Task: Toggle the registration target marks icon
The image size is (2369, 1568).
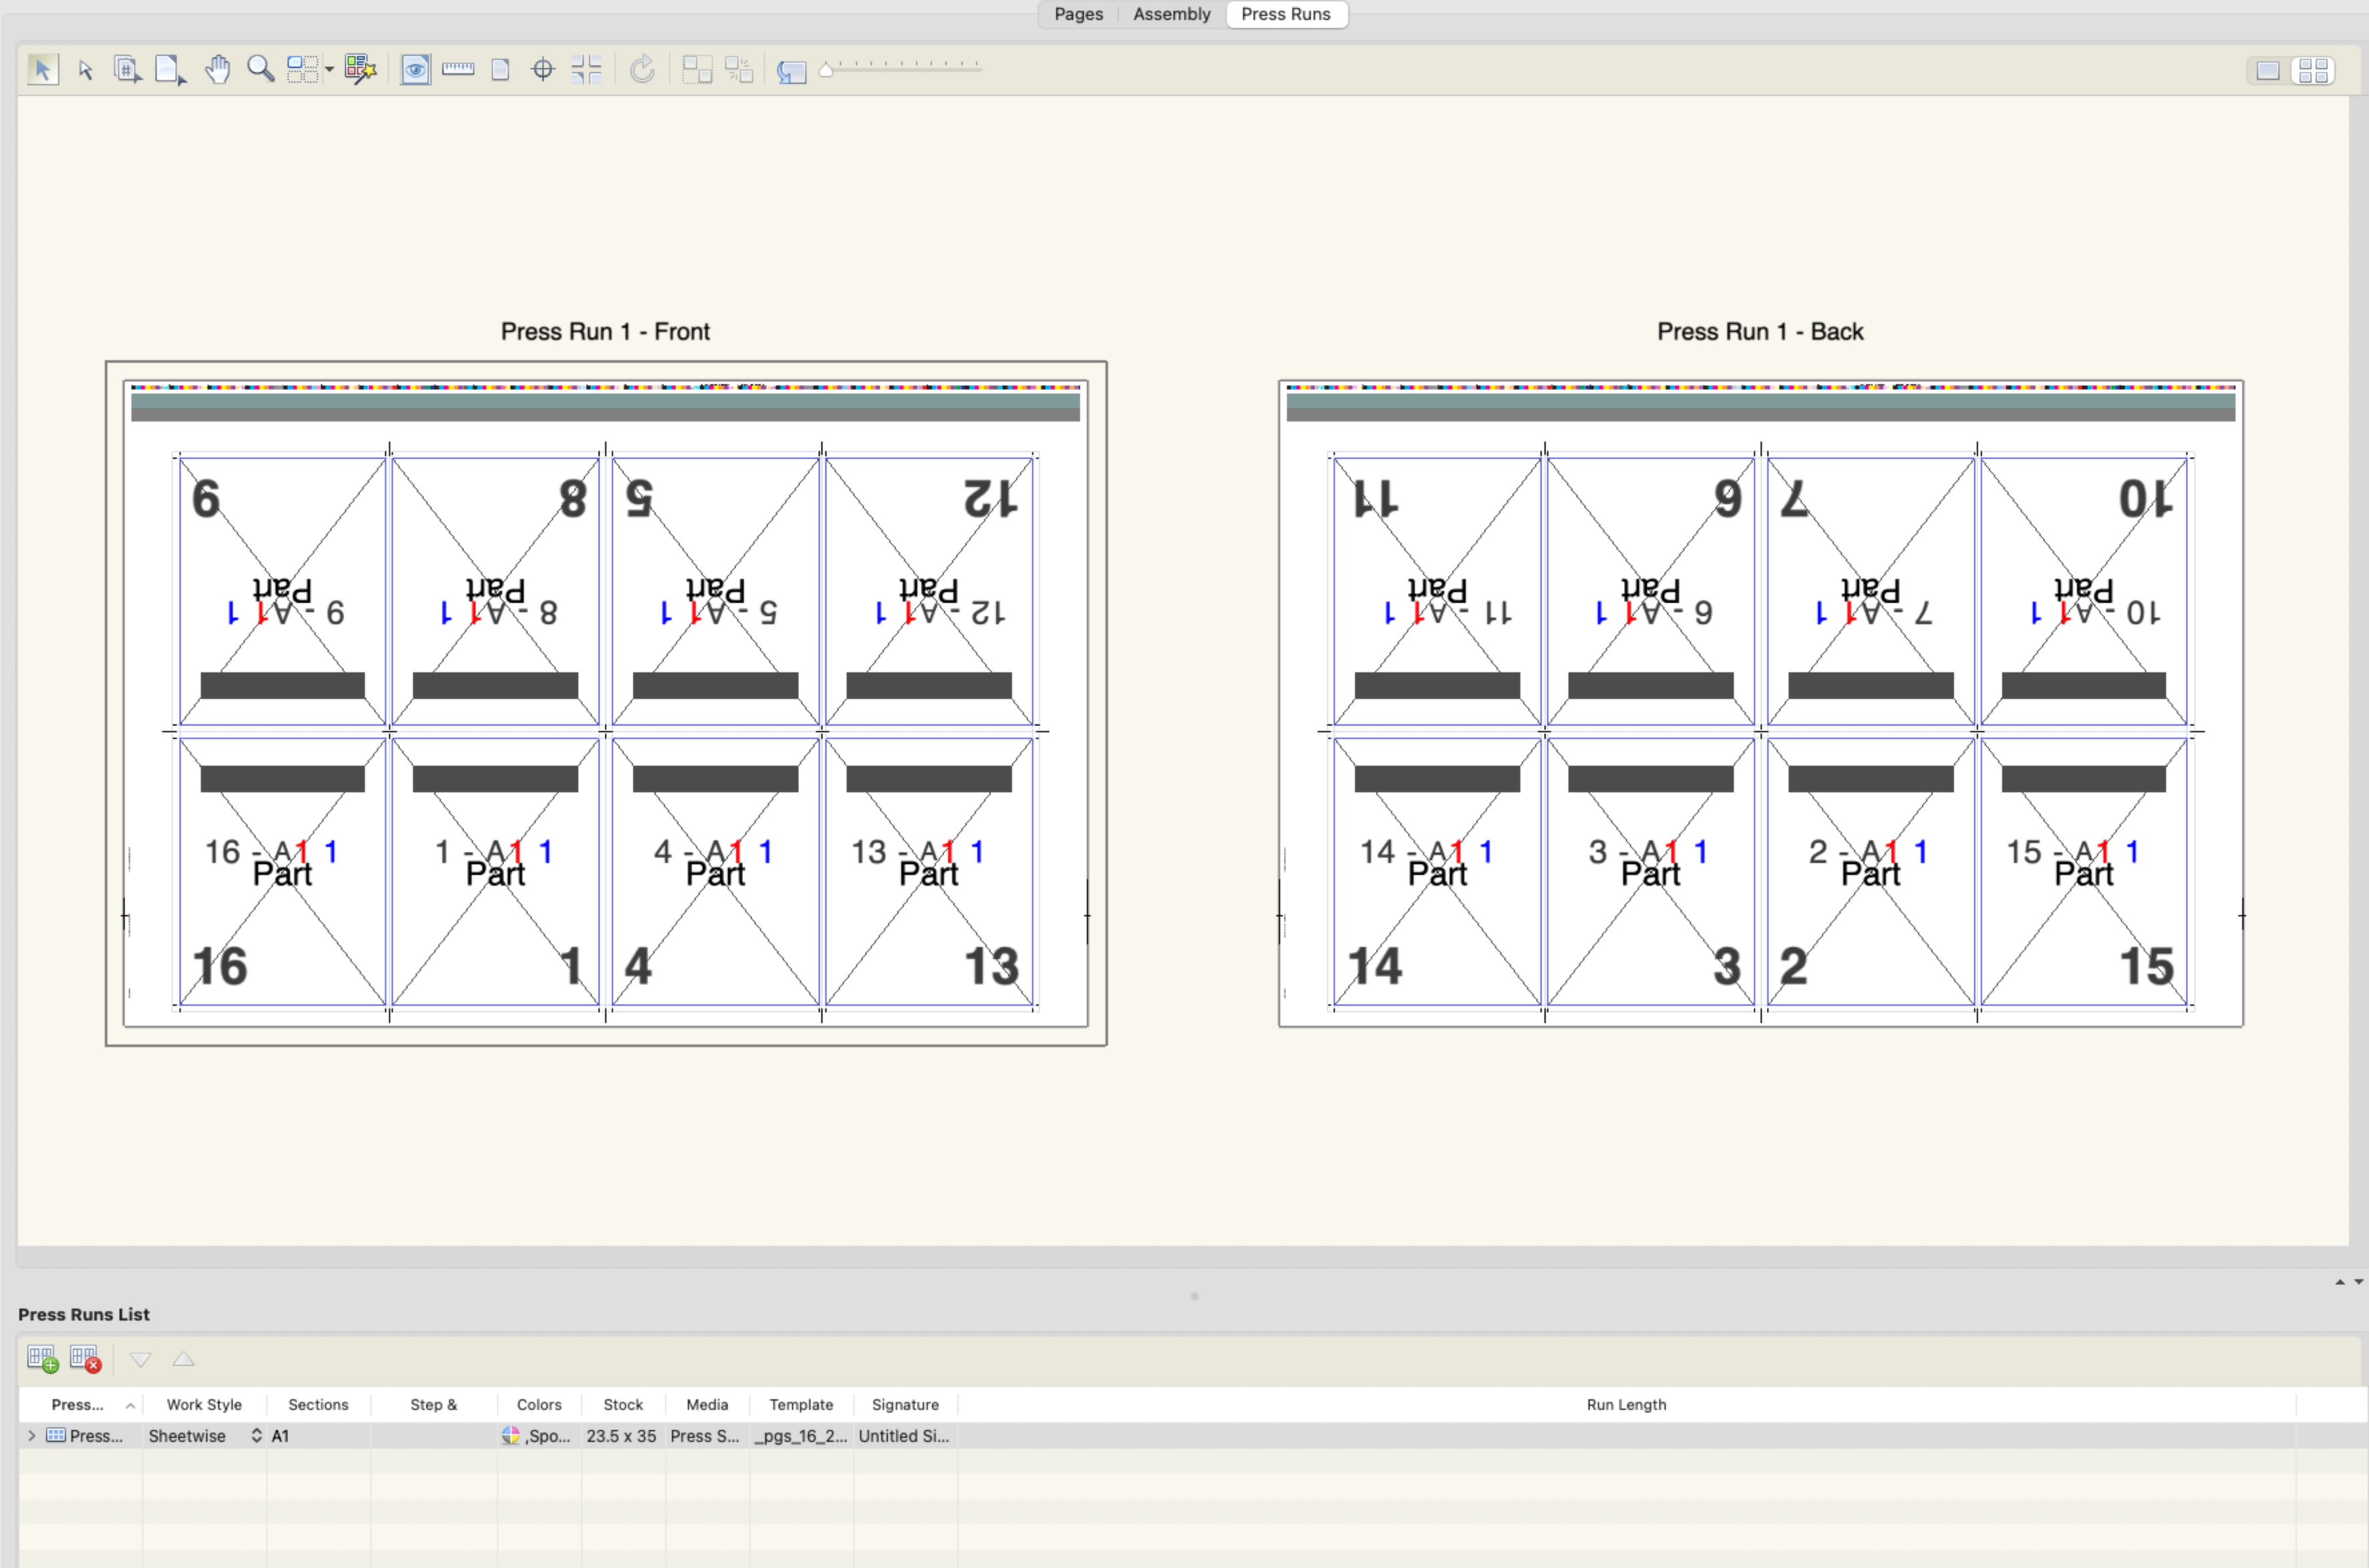Action: tap(543, 69)
